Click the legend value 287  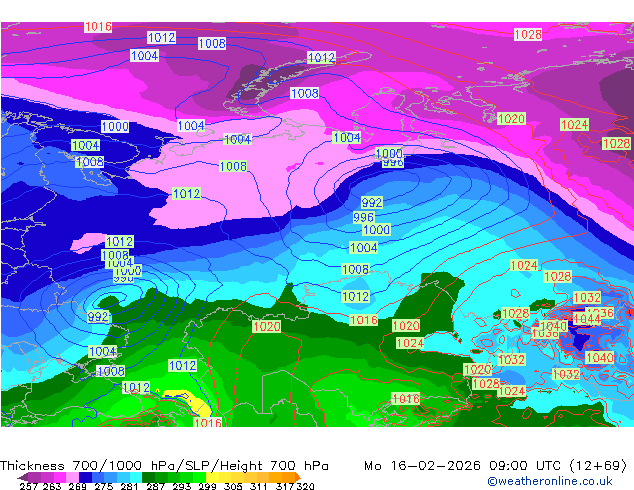[x=155, y=486]
